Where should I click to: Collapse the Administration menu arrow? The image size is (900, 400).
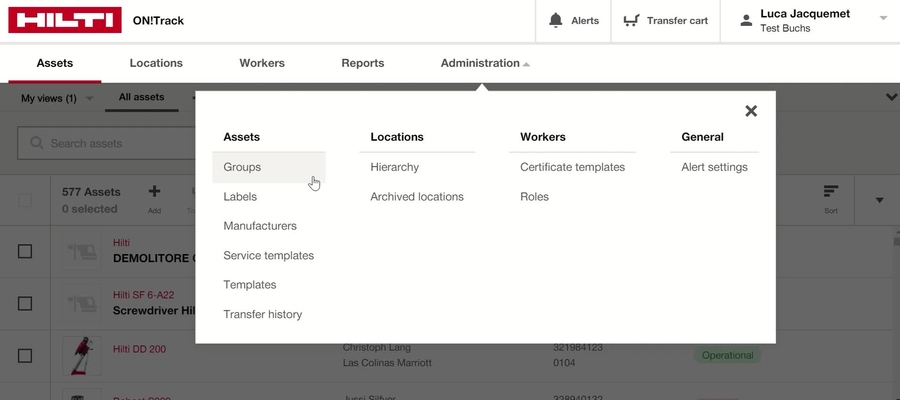[526, 64]
